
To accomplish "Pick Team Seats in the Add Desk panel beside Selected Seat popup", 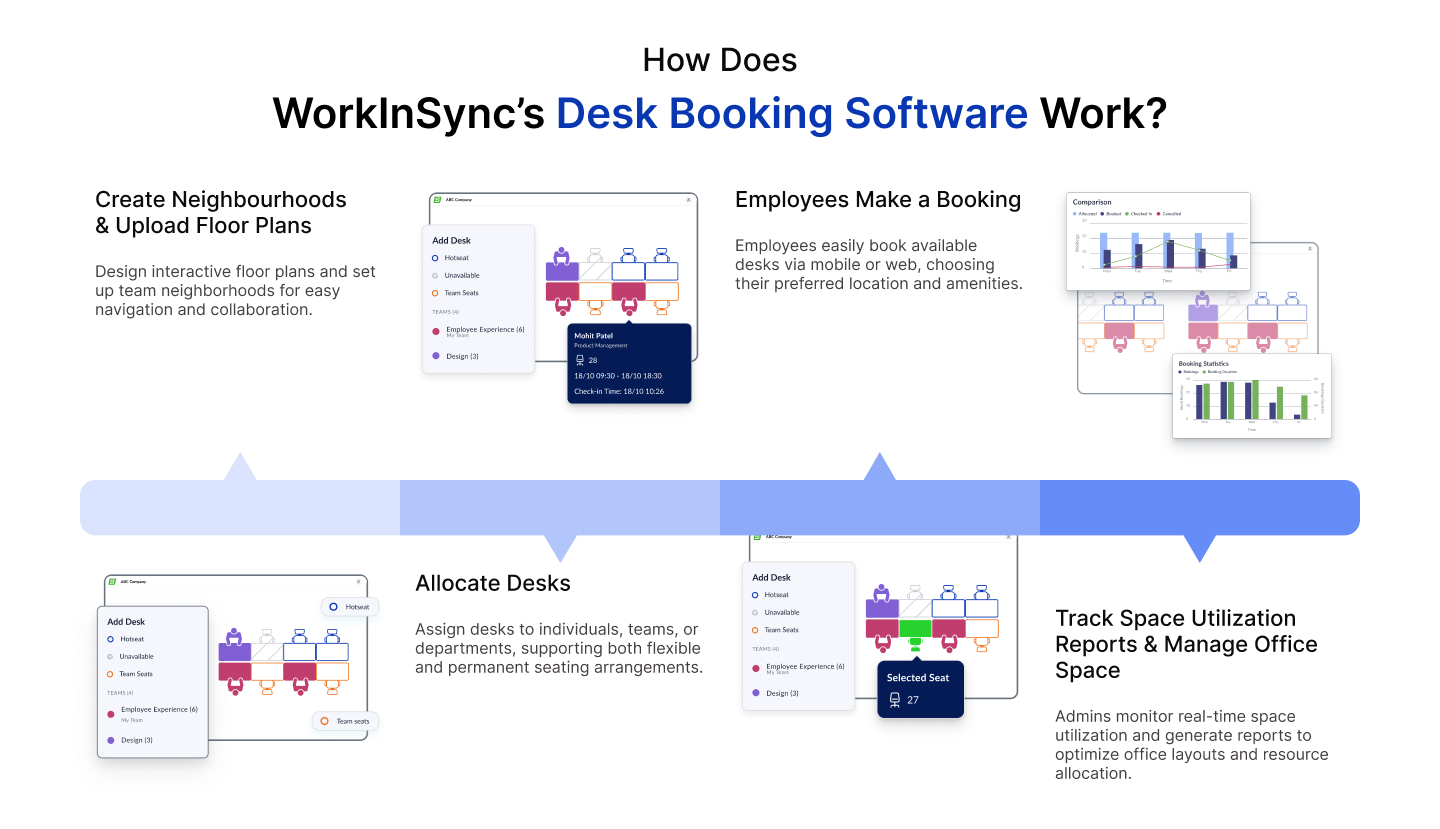I will pos(775,630).
